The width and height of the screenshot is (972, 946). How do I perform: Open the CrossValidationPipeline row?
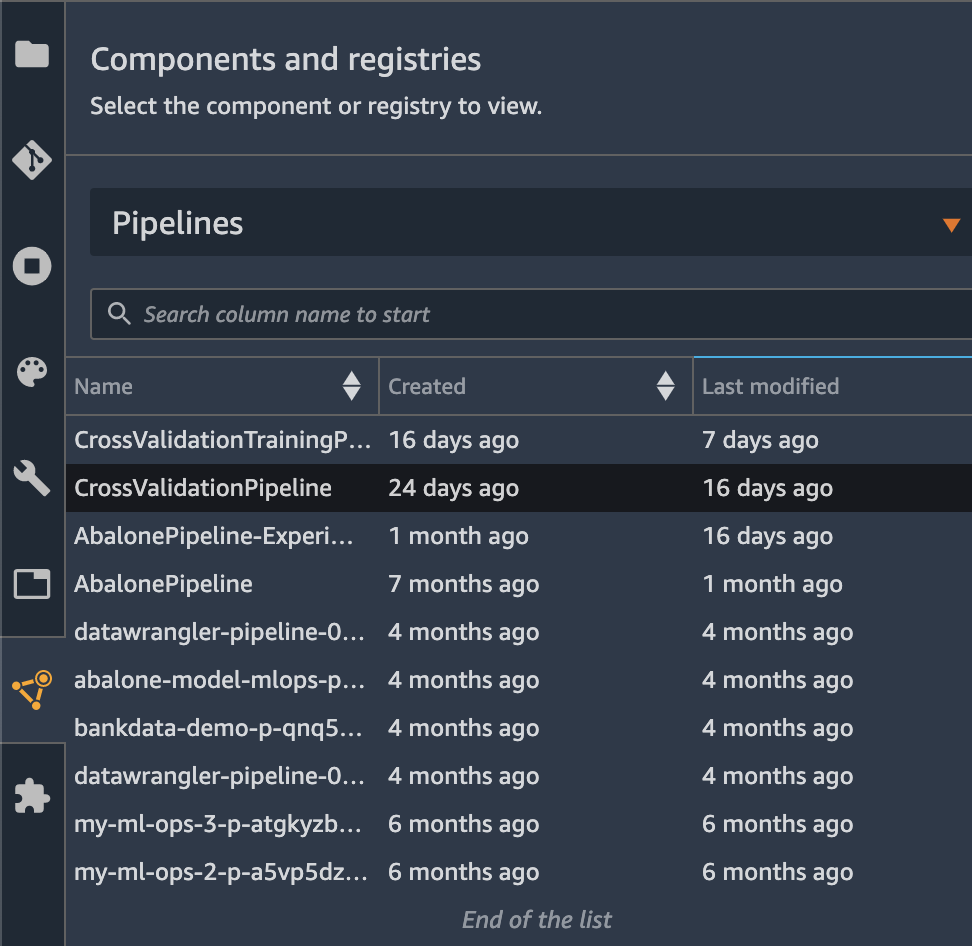coord(519,488)
